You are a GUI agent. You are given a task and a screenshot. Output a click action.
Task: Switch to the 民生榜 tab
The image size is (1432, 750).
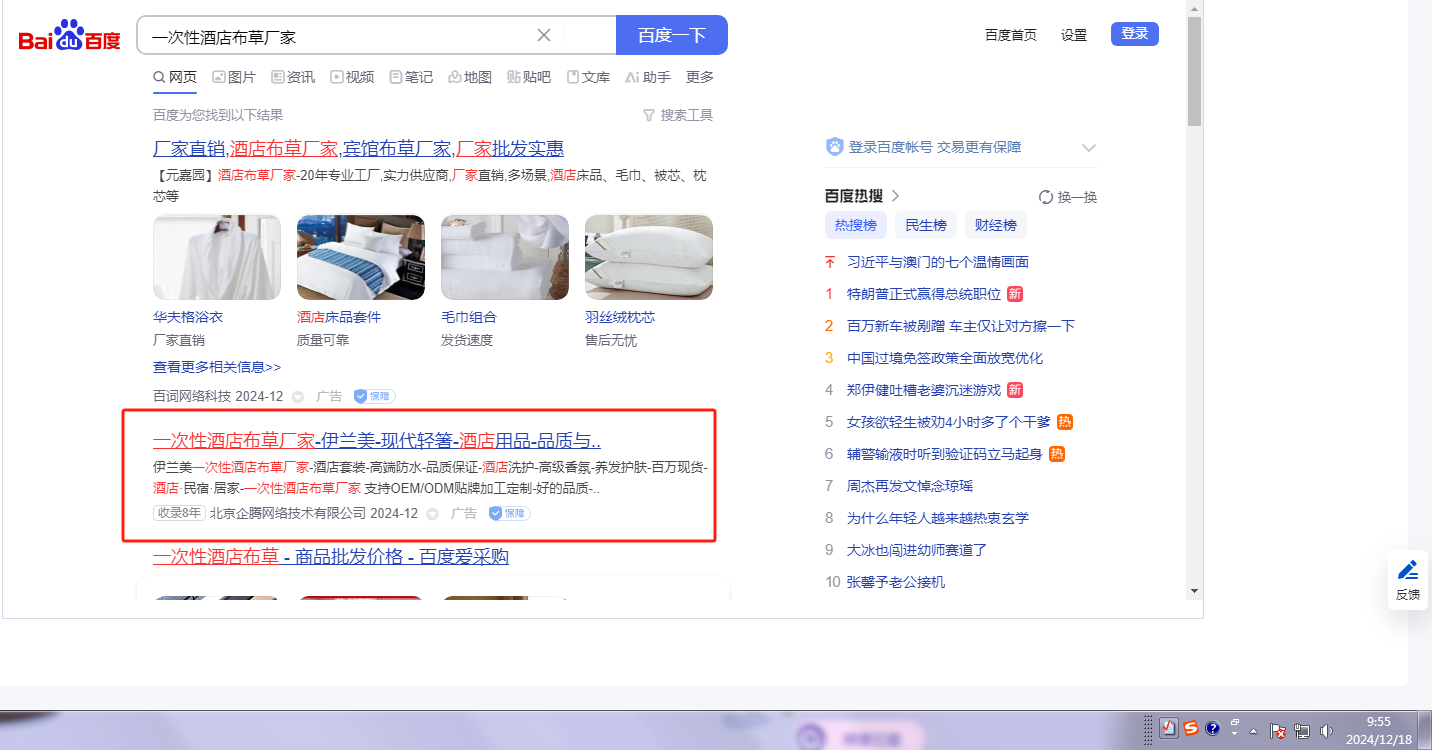pos(926,225)
